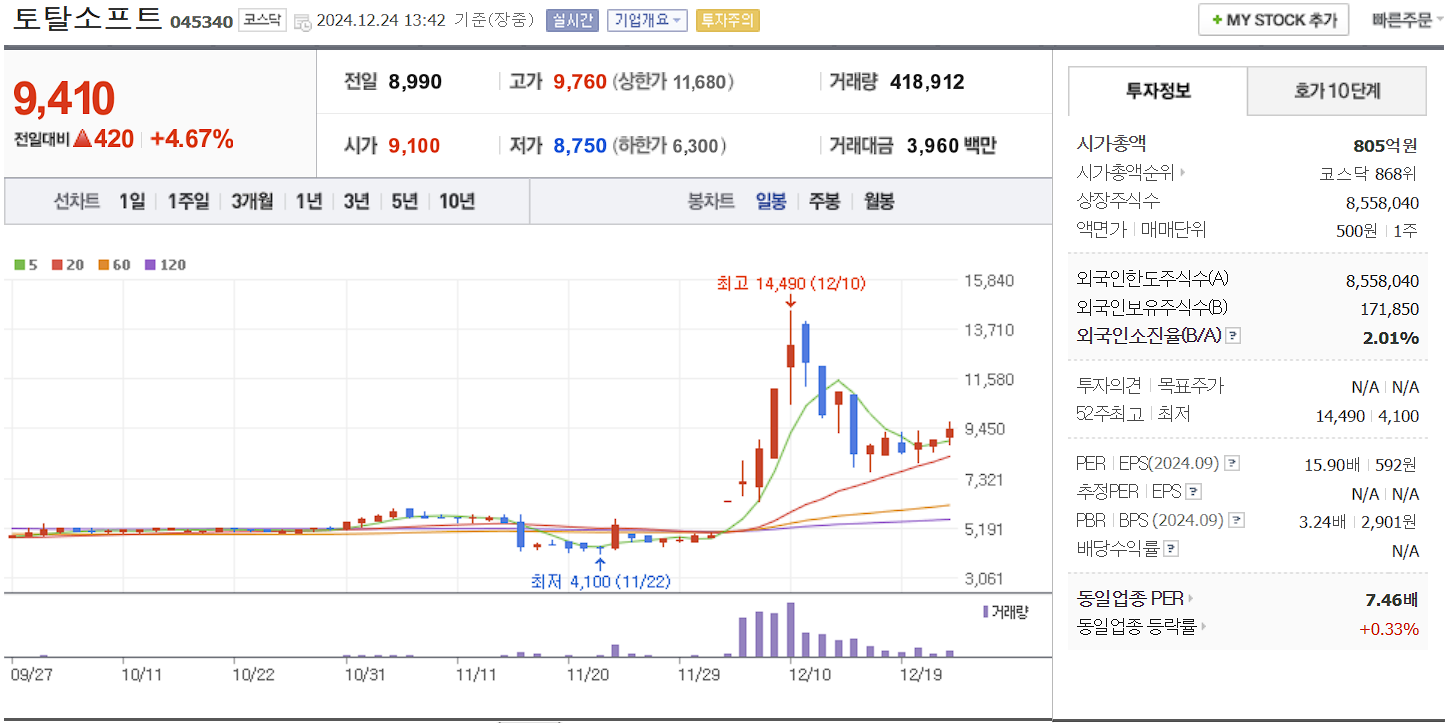Click the MY STOCK 추가 button
The width and height of the screenshot is (1452, 723).
1272,19
